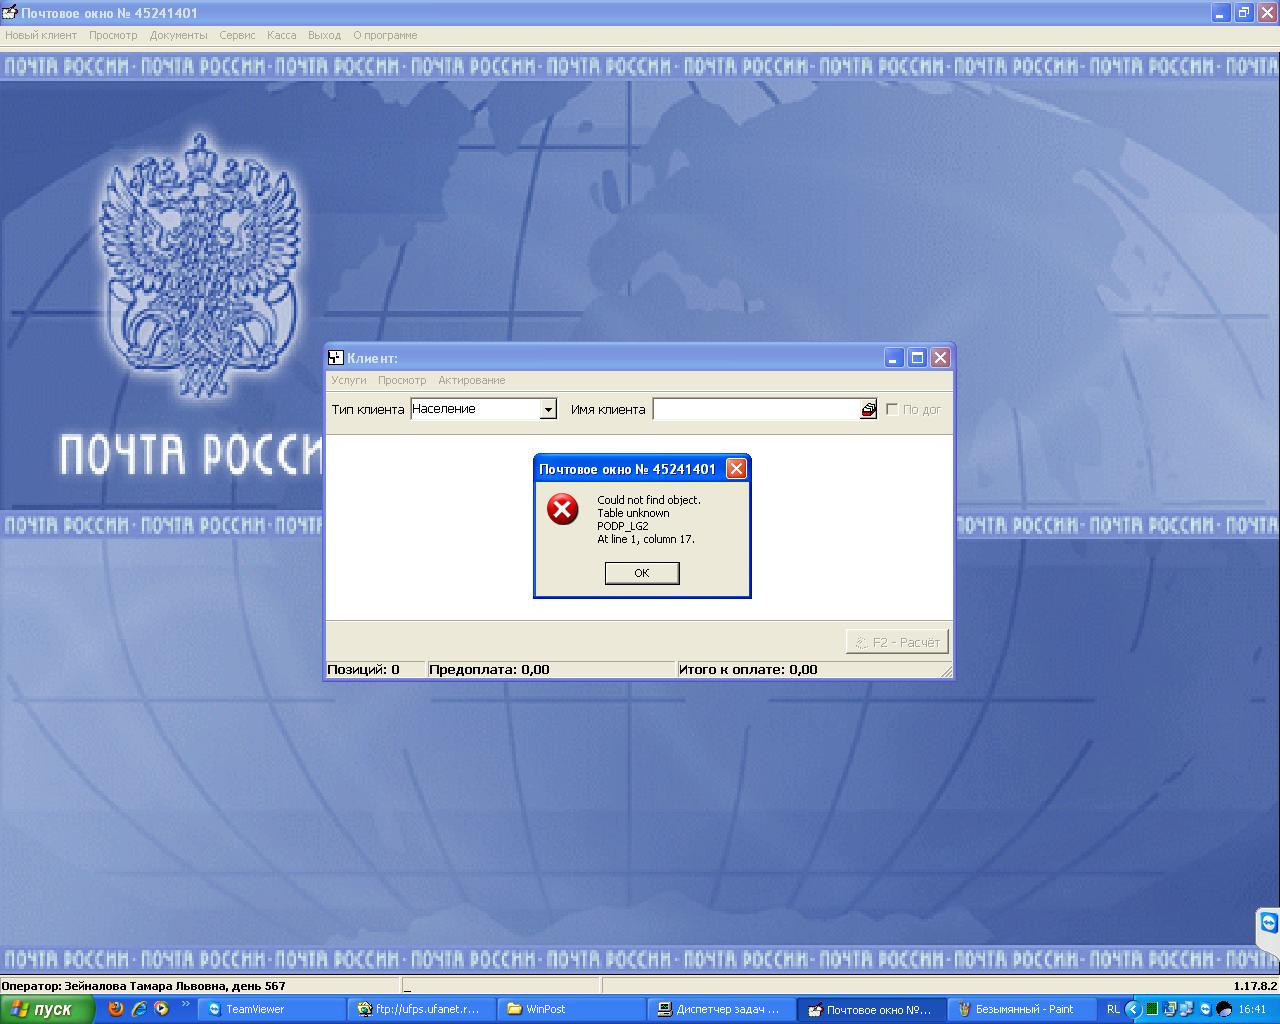Minimize the main Почтовое окно window
The height and width of the screenshot is (1024, 1280).
(1221, 13)
